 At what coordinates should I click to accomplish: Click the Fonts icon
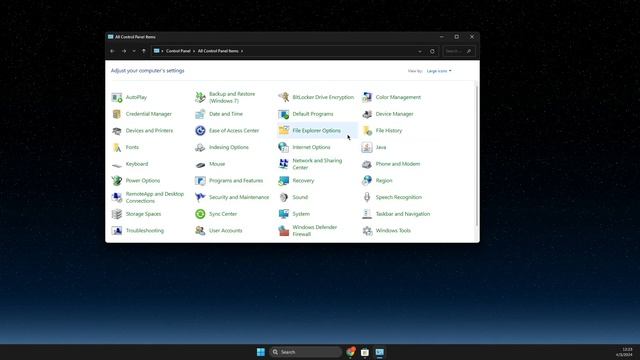tap(117, 148)
